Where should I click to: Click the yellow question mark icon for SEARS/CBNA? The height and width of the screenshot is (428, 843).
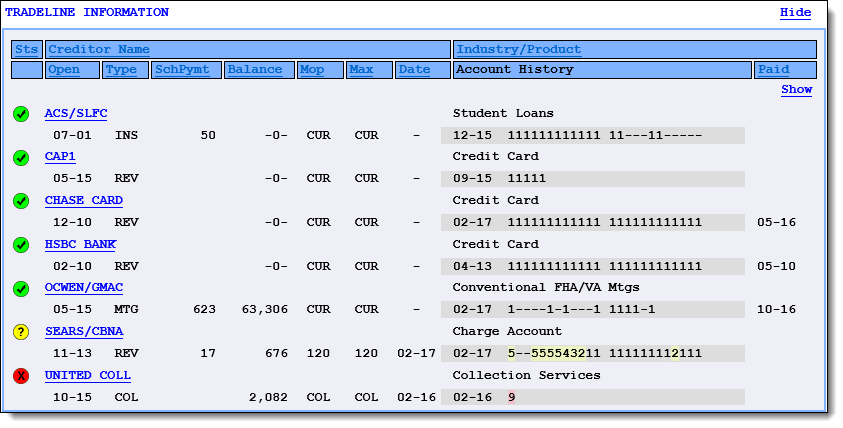click(x=21, y=332)
